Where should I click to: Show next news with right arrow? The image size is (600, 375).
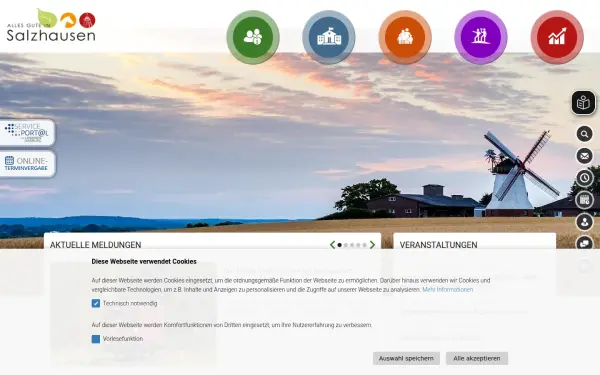372,245
